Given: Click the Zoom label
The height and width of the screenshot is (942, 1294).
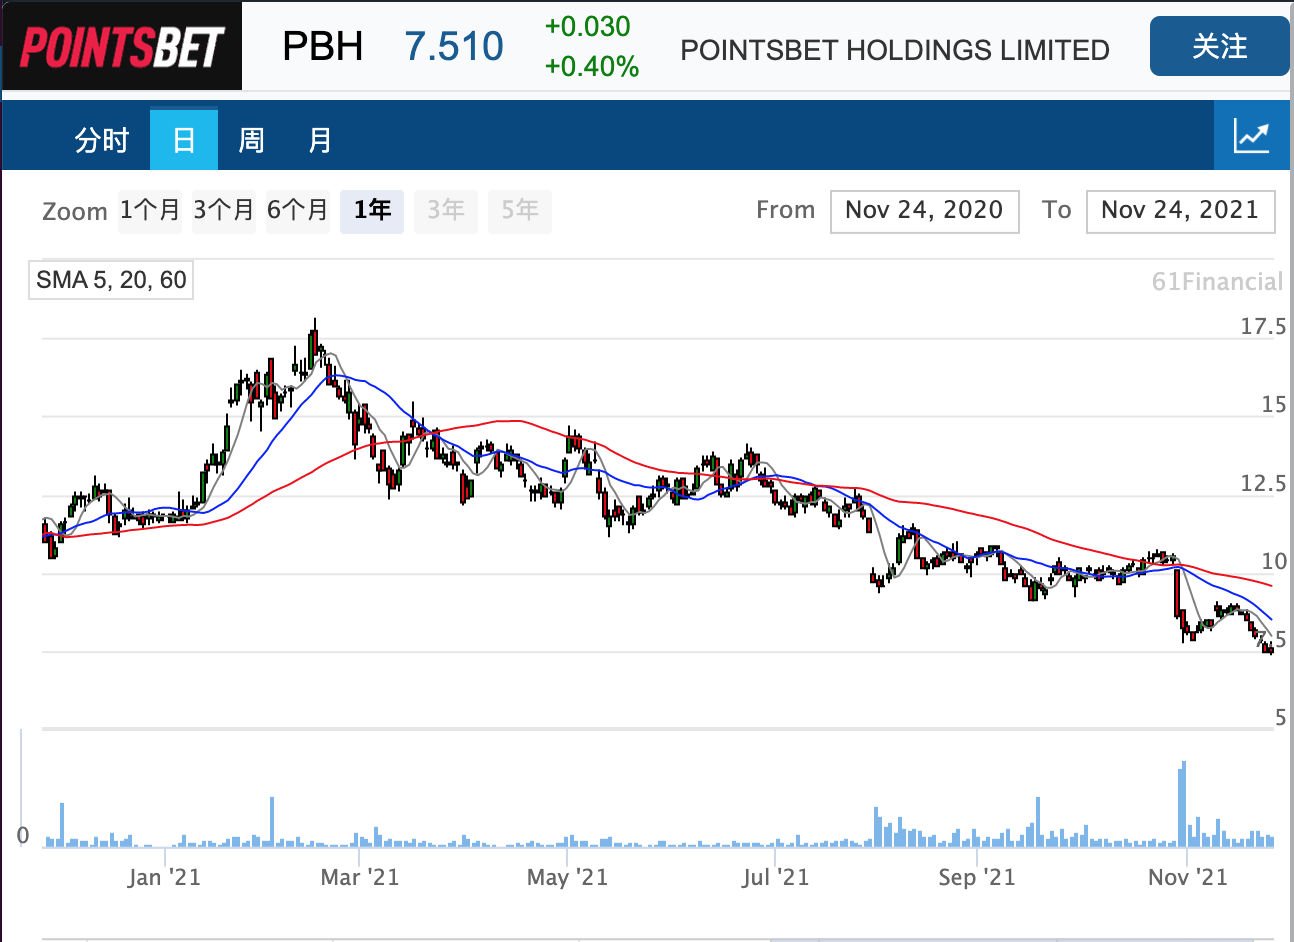Looking at the screenshot, I should pos(75,211).
